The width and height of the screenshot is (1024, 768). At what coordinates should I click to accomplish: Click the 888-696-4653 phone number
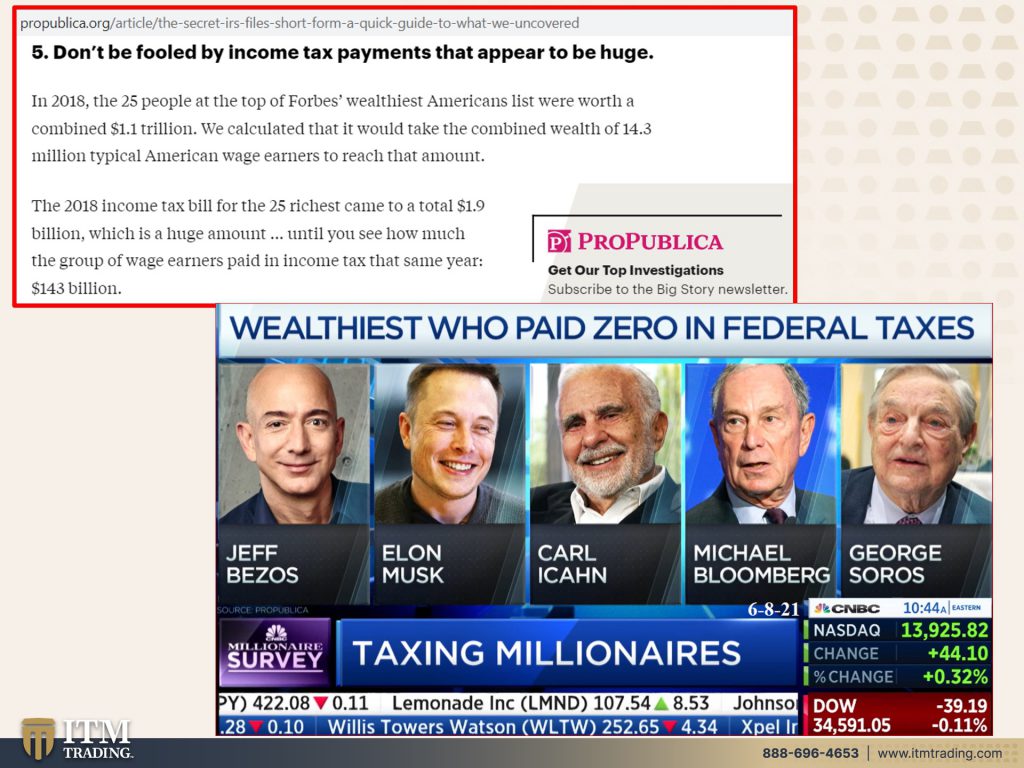(810, 753)
